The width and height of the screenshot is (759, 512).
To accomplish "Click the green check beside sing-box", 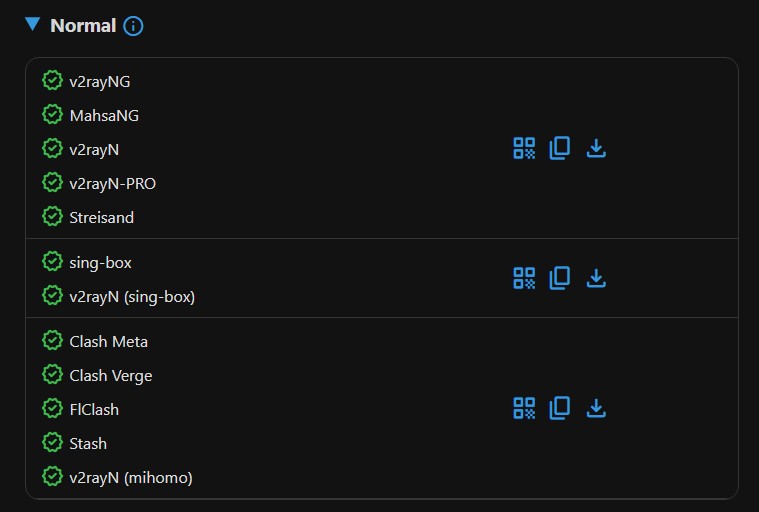I will click(x=52, y=262).
